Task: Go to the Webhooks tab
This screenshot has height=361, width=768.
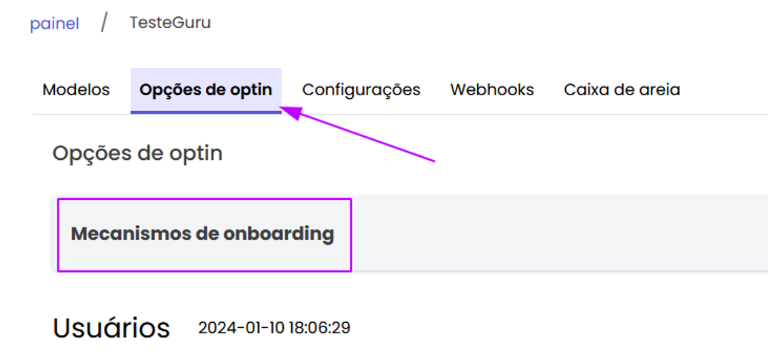Action: pyautogui.click(x=492, y=90)
